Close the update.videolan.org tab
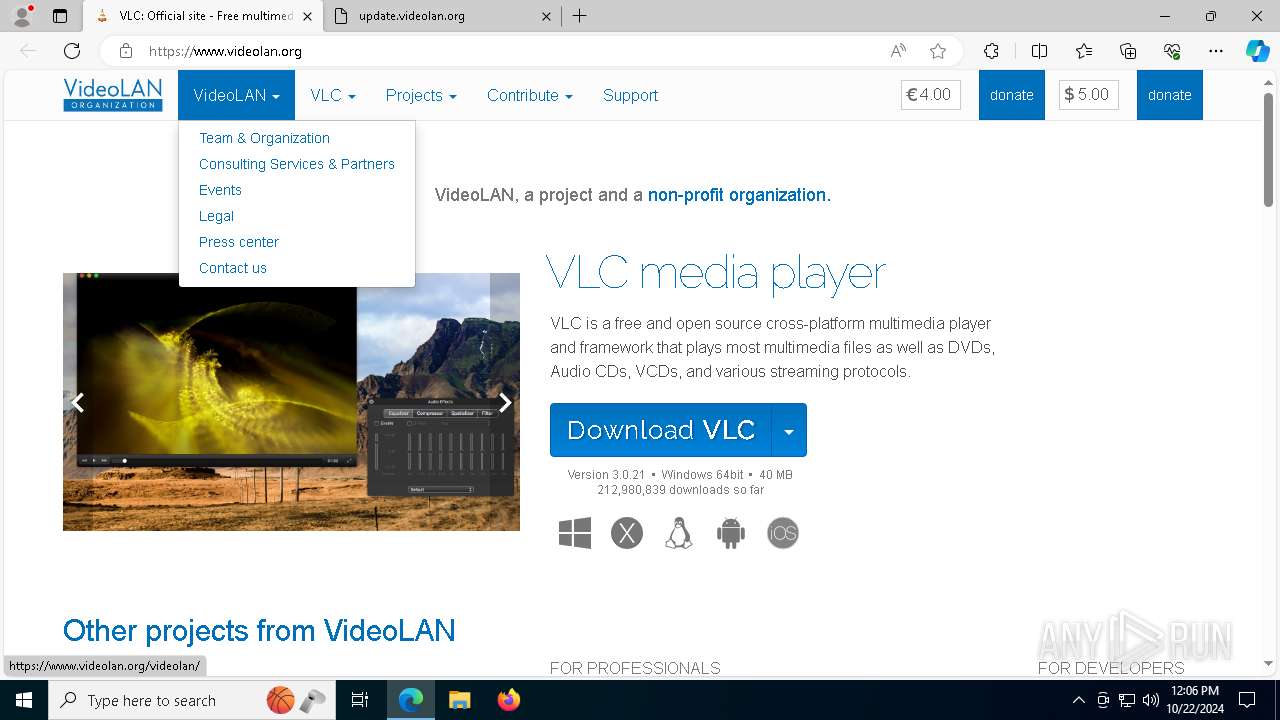This screenshot has height=720, width=1280. [546, 16]
